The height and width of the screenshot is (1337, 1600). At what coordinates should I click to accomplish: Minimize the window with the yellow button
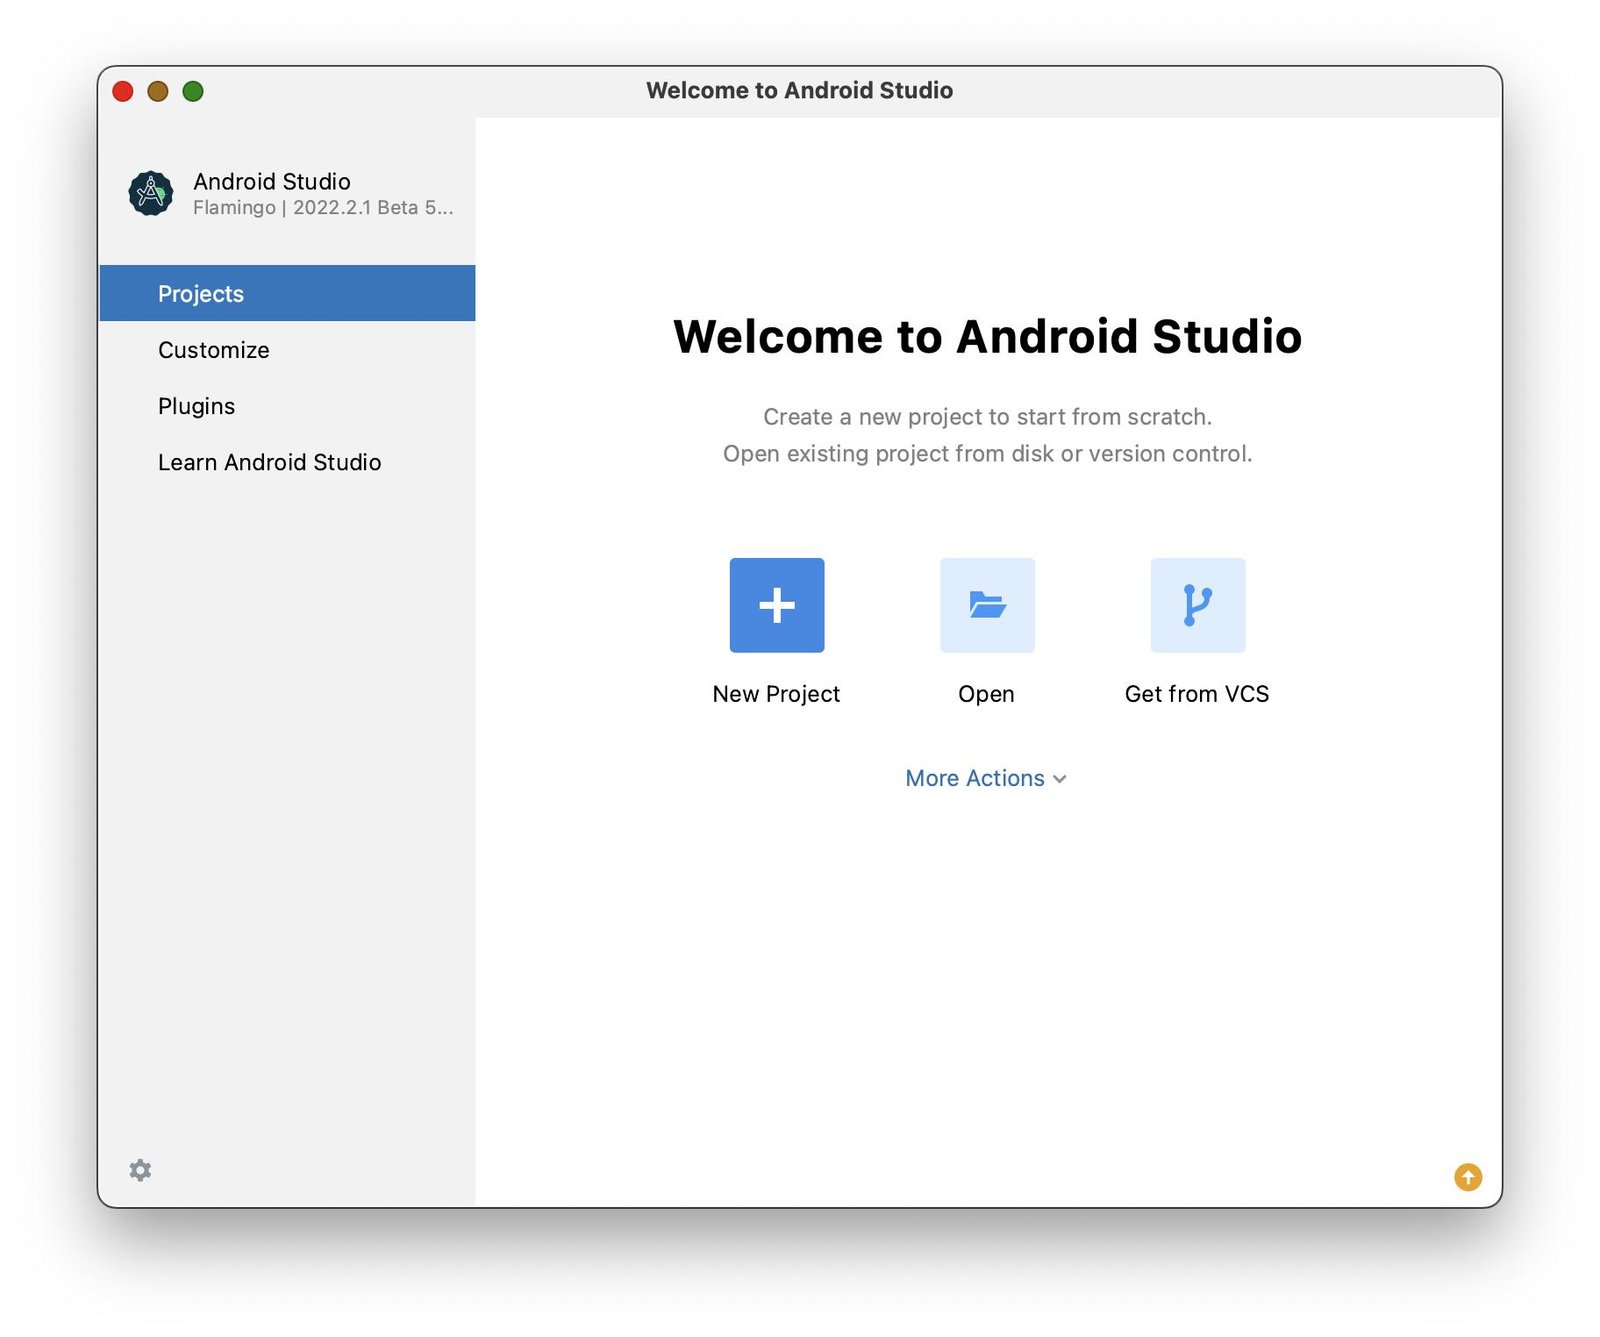tap(158, 92)
